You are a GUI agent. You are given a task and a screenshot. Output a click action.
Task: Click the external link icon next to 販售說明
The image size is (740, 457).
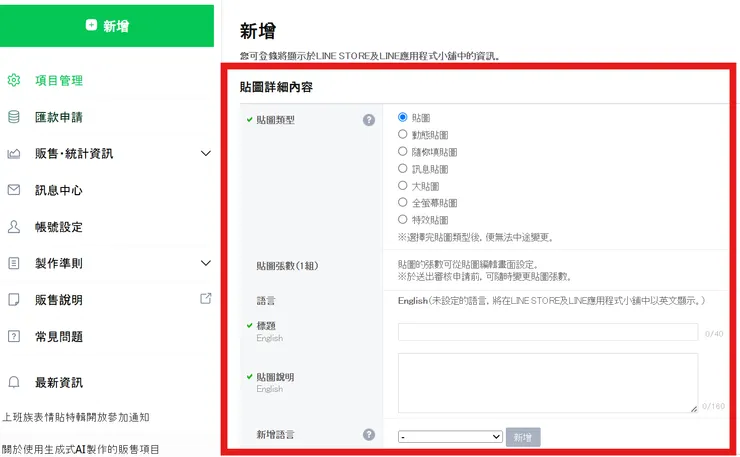pos(206,298)
